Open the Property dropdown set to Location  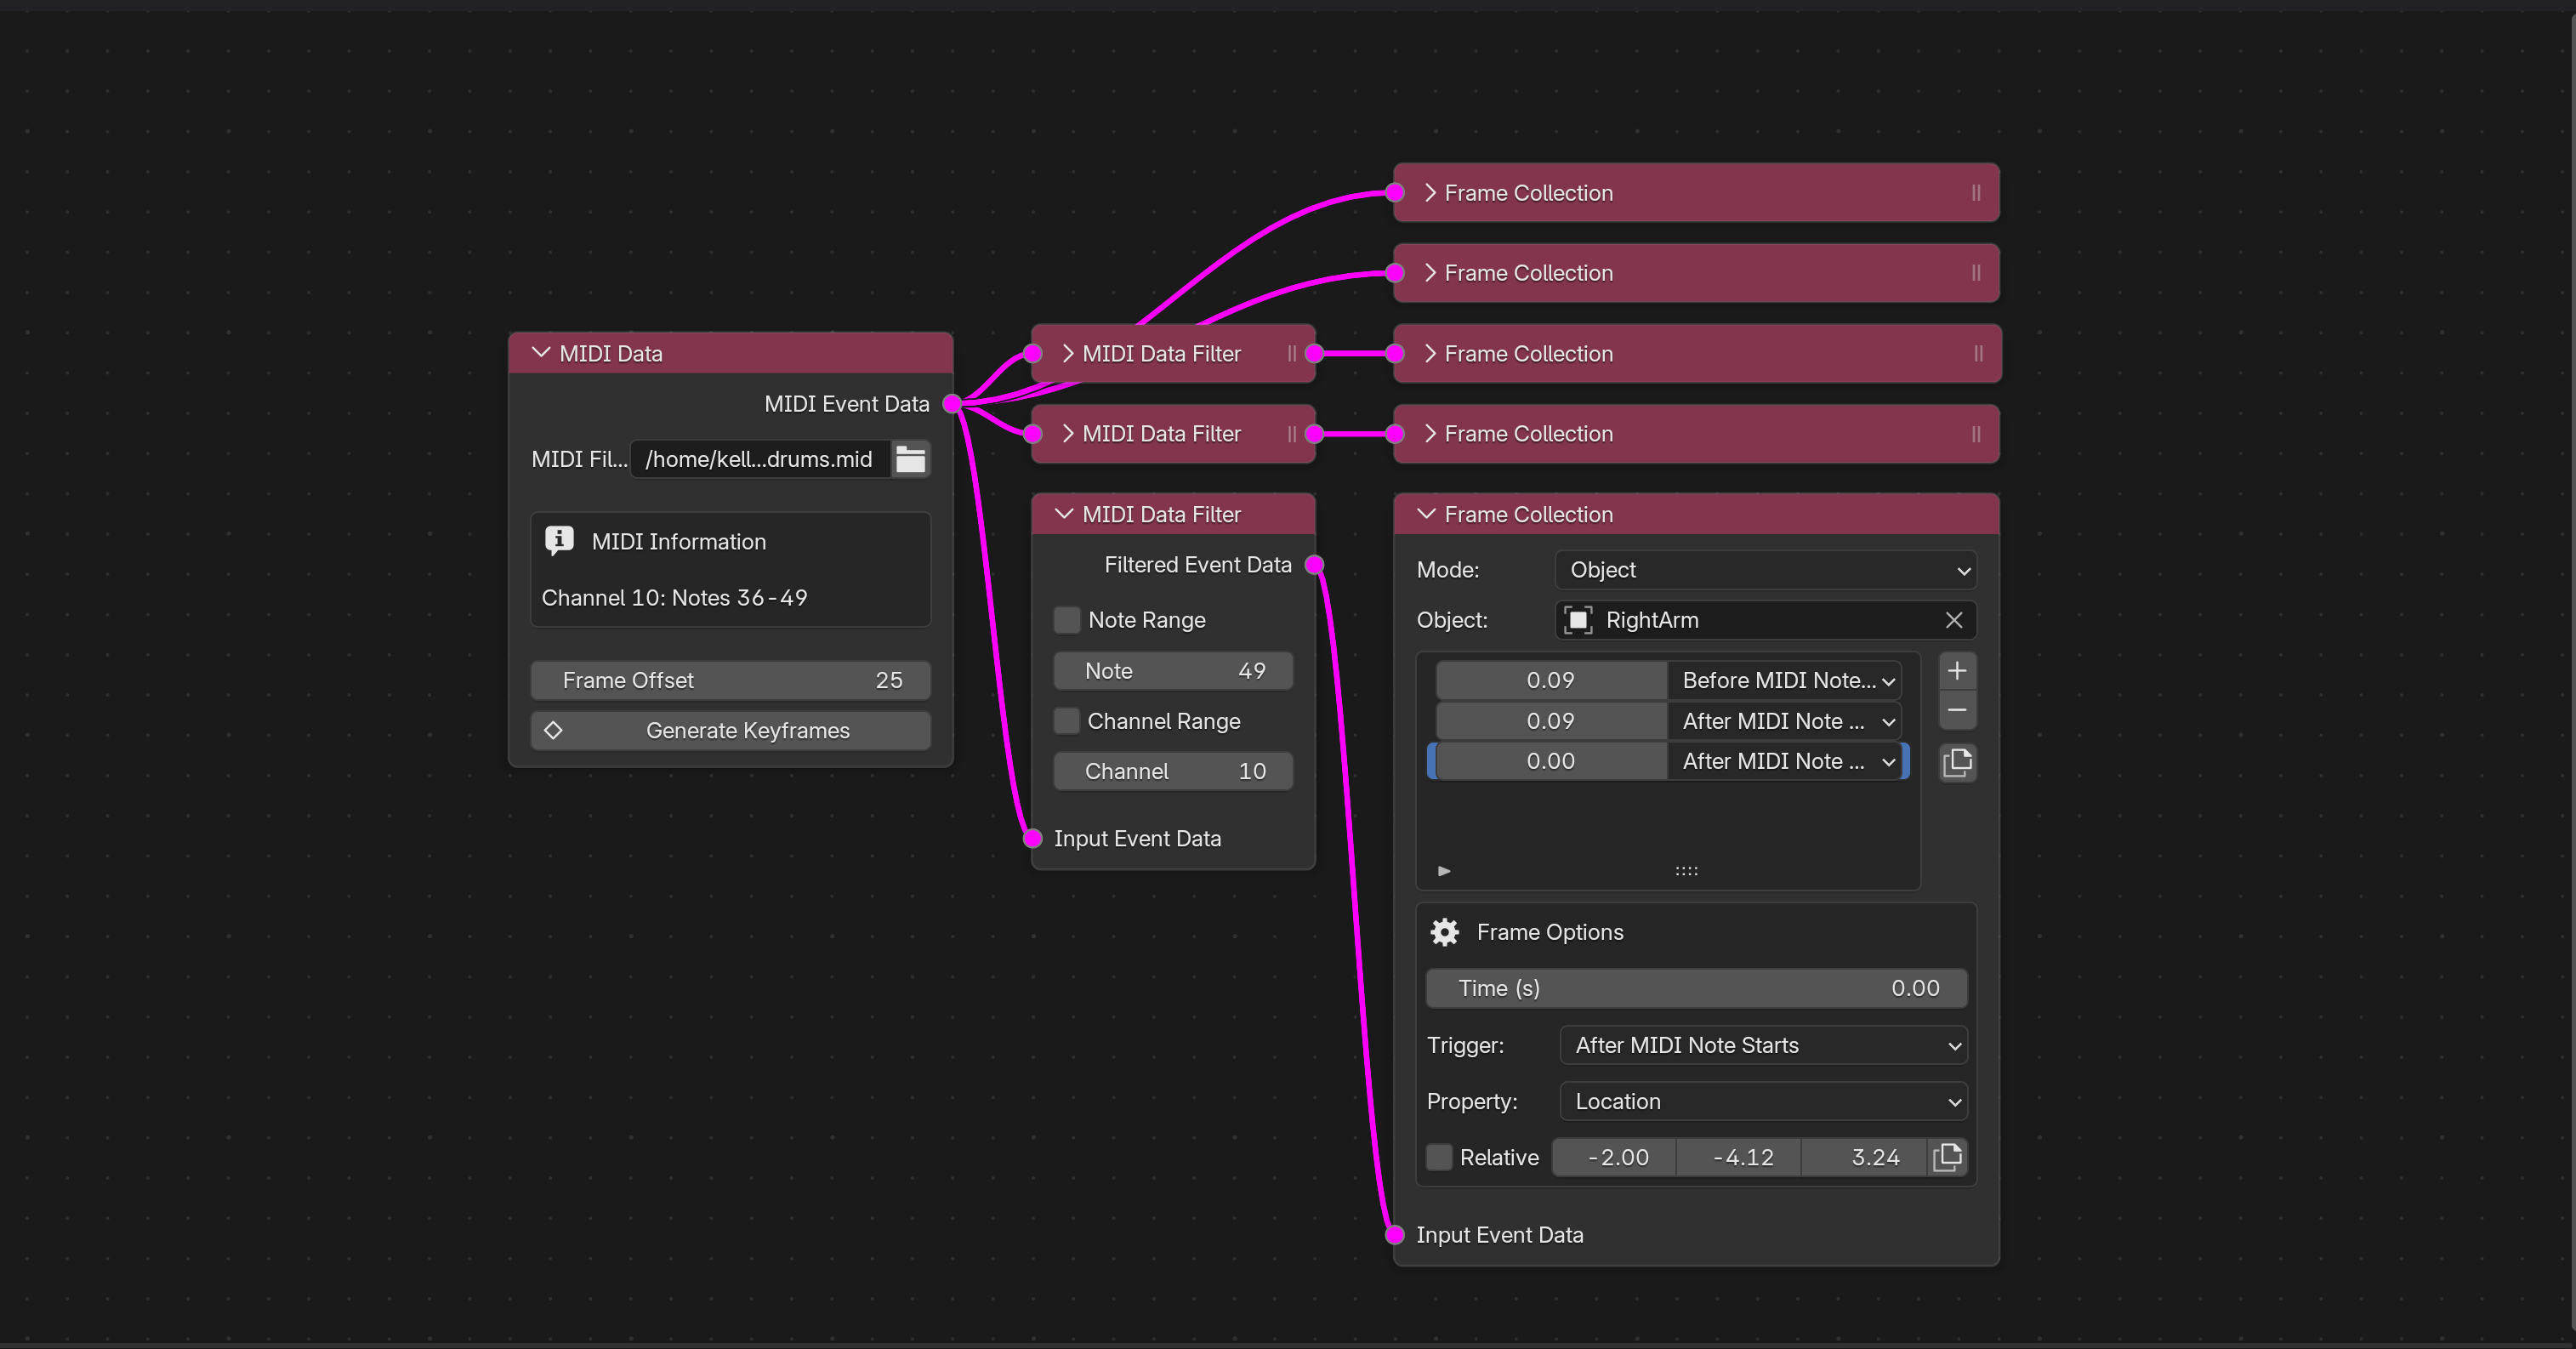[1763, 1101]
